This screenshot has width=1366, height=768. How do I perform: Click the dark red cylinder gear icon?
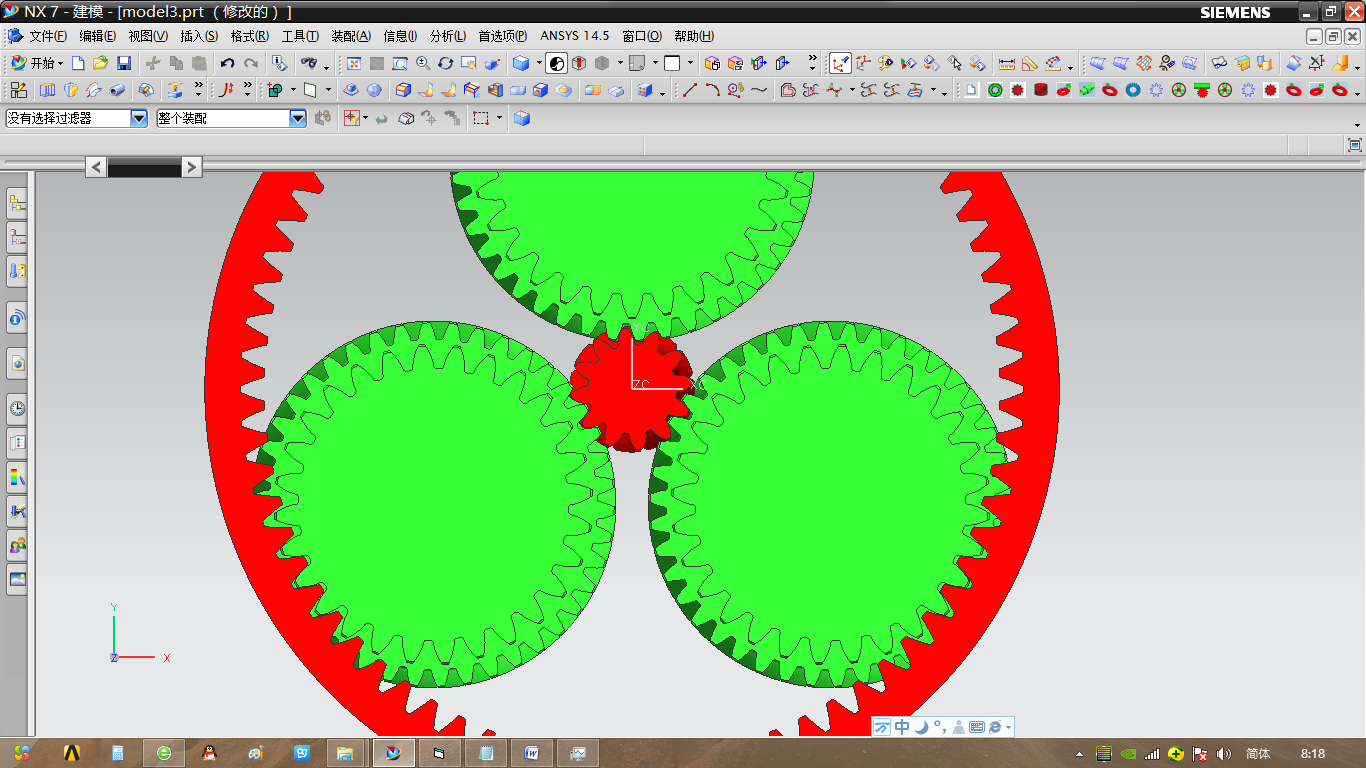coord(1041,90)
